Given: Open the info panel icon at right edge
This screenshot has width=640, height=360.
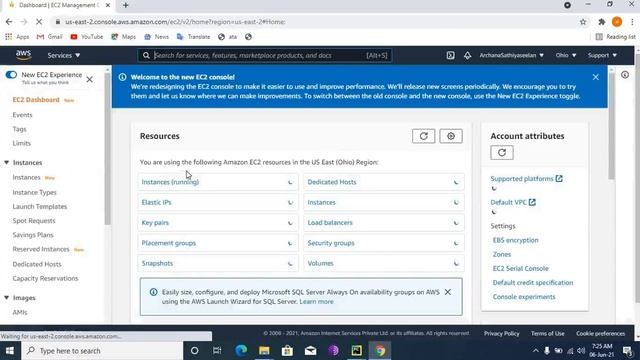Looking at the screenshot, I should 625,75.
